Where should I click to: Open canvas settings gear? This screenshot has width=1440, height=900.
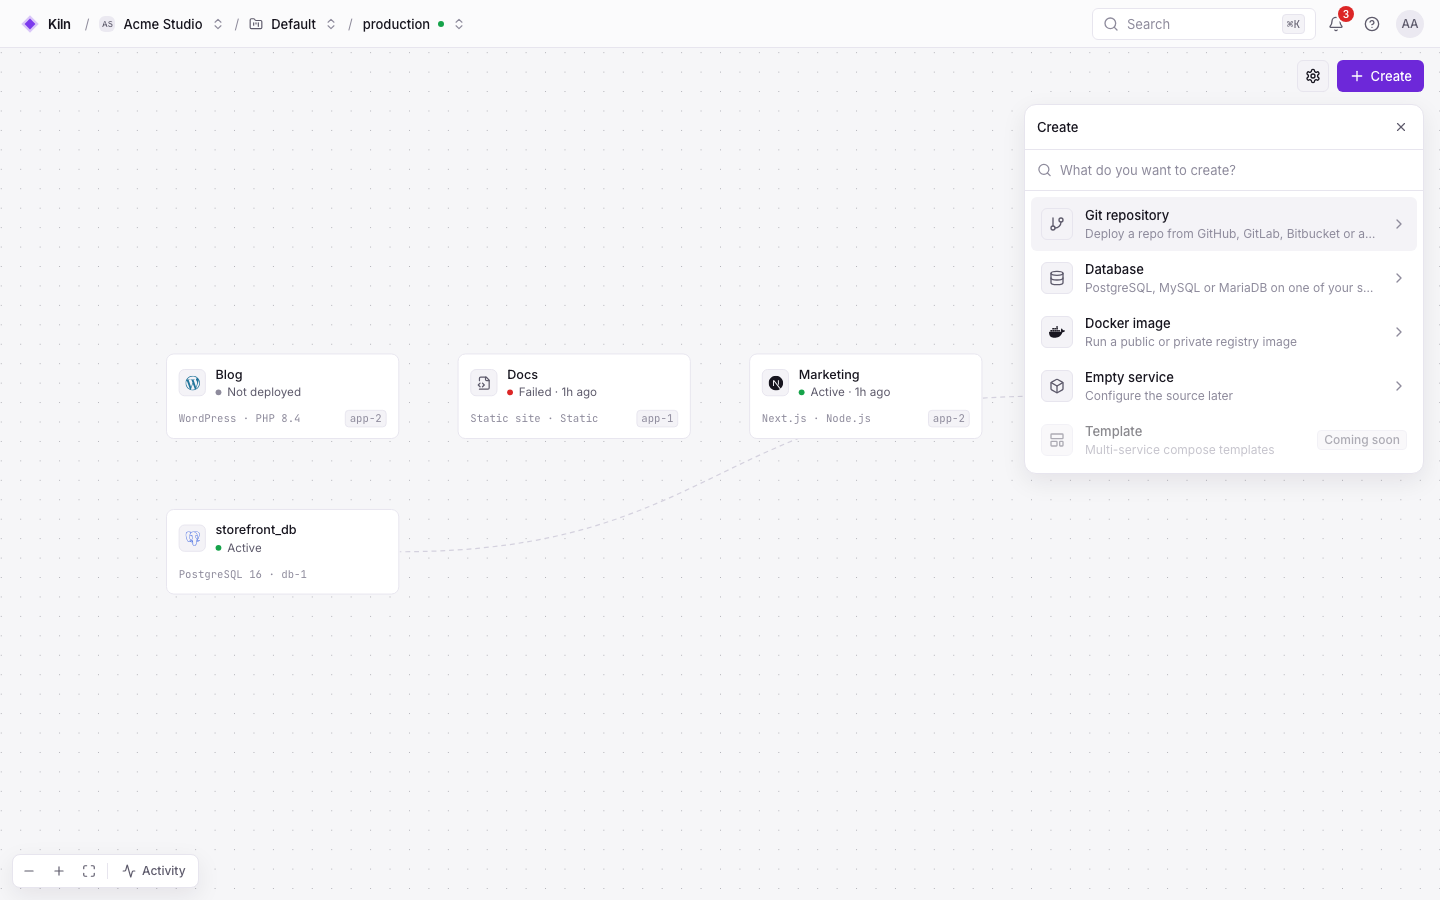click(1313, 76)
